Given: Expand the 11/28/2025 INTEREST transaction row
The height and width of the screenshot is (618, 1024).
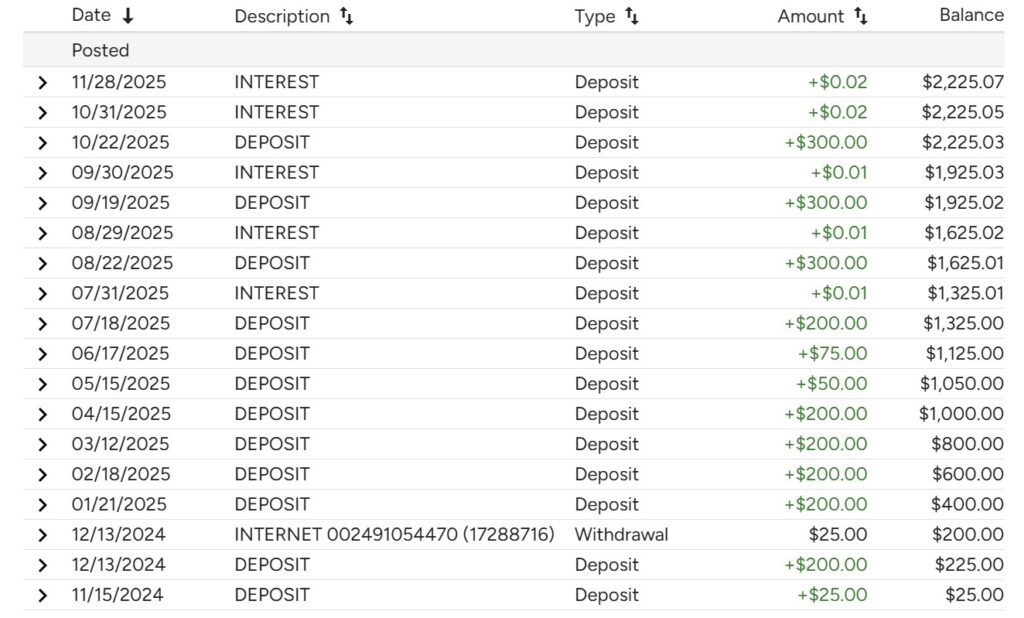Looking at the screenshot, I should point(42,83).
